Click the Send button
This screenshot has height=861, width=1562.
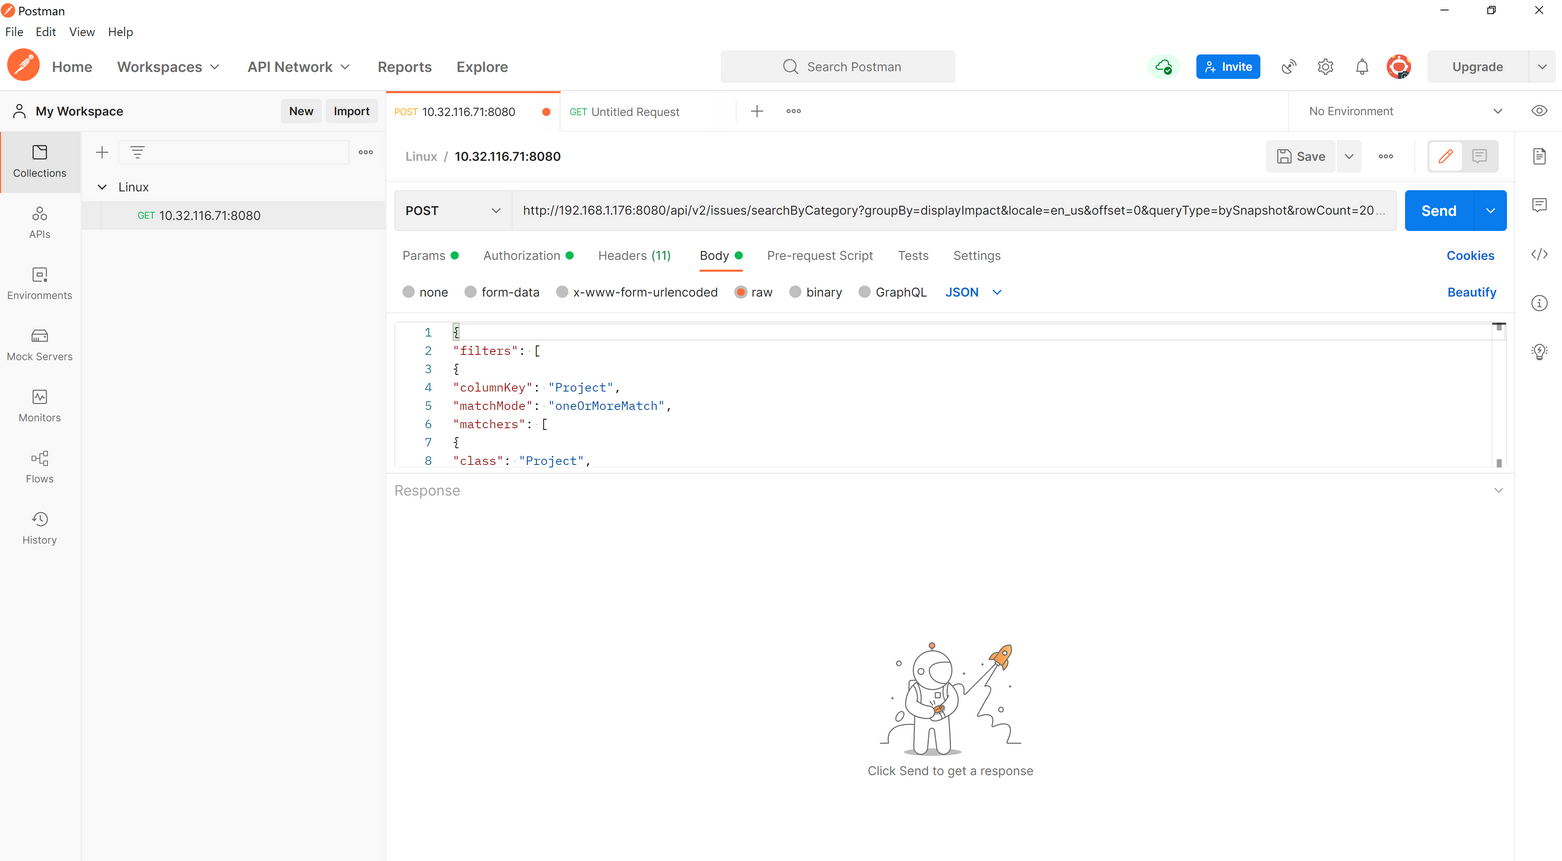coord(1439,211)
